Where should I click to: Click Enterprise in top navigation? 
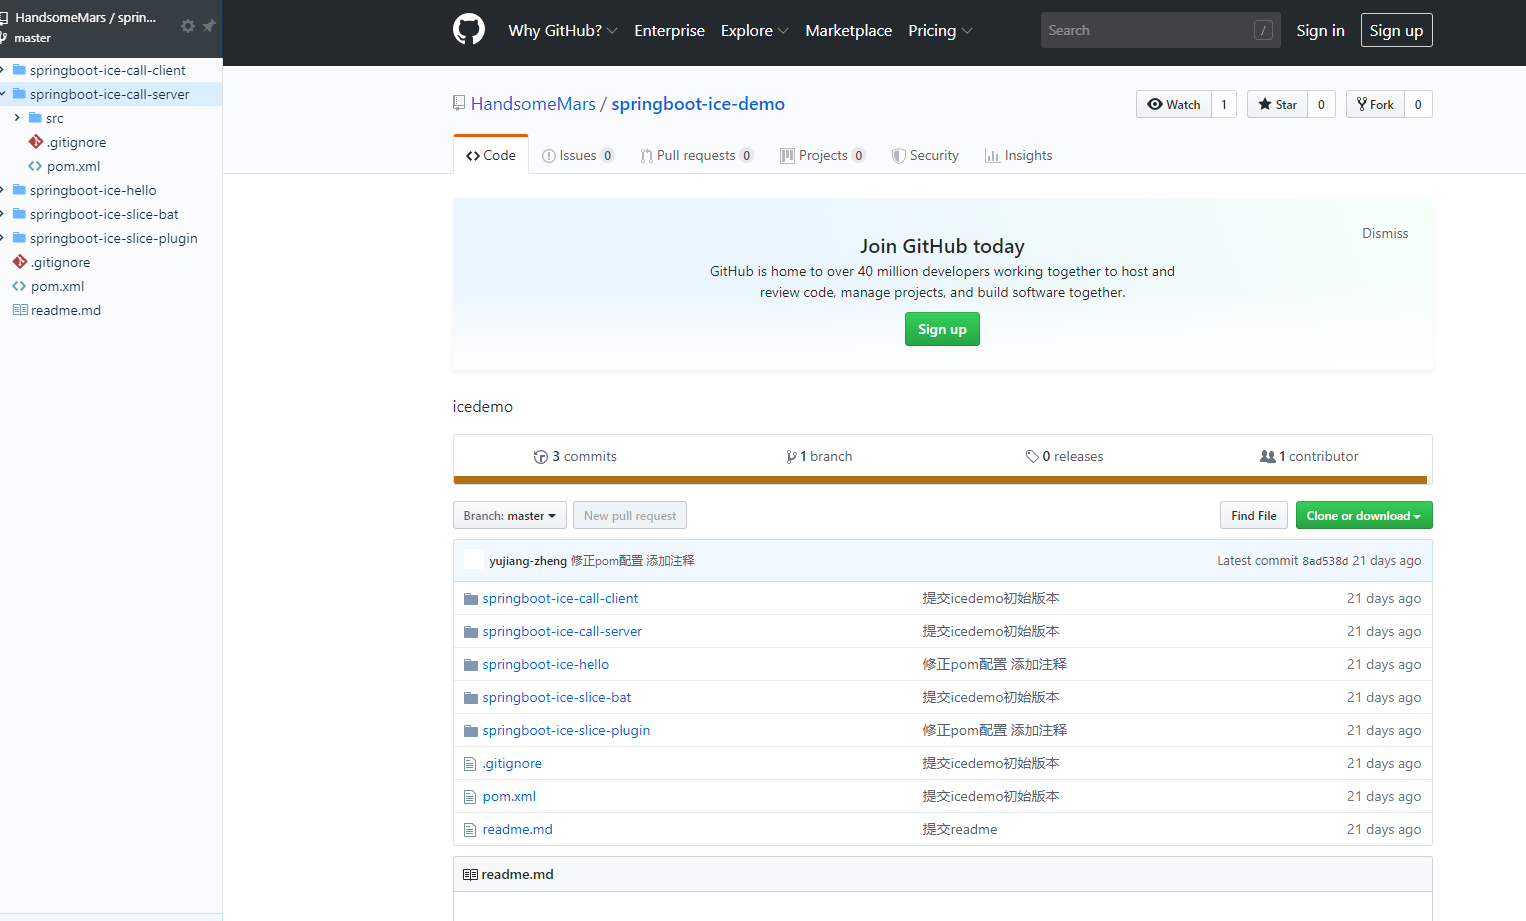[x=669, y=30]
